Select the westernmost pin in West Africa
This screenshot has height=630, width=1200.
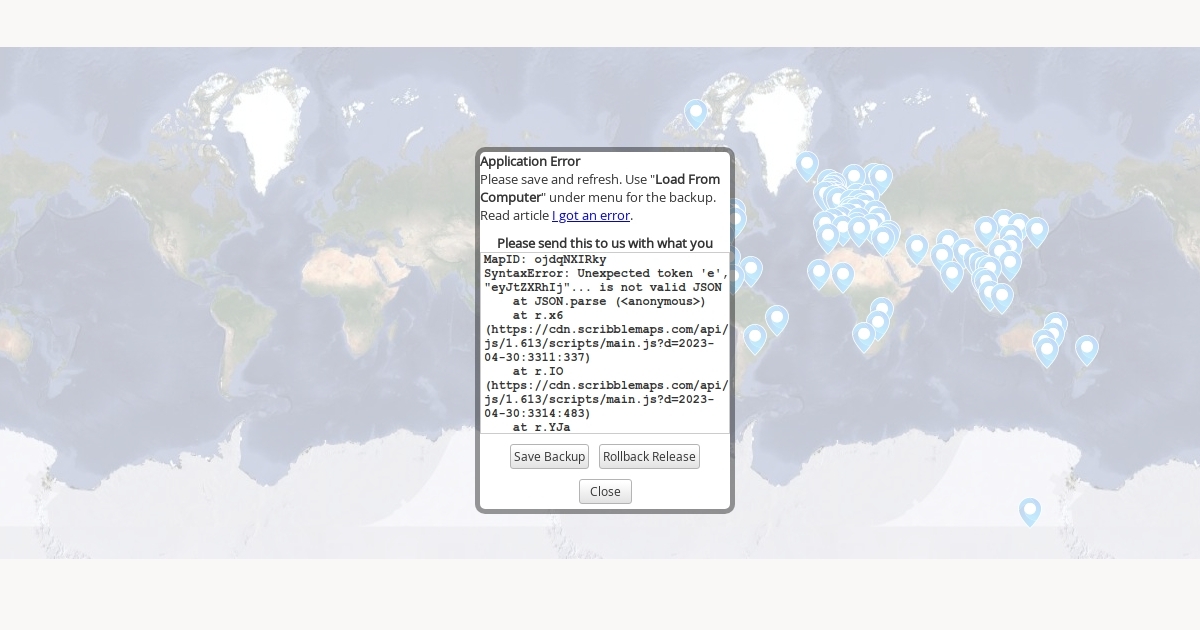click(x=819, y=273)
